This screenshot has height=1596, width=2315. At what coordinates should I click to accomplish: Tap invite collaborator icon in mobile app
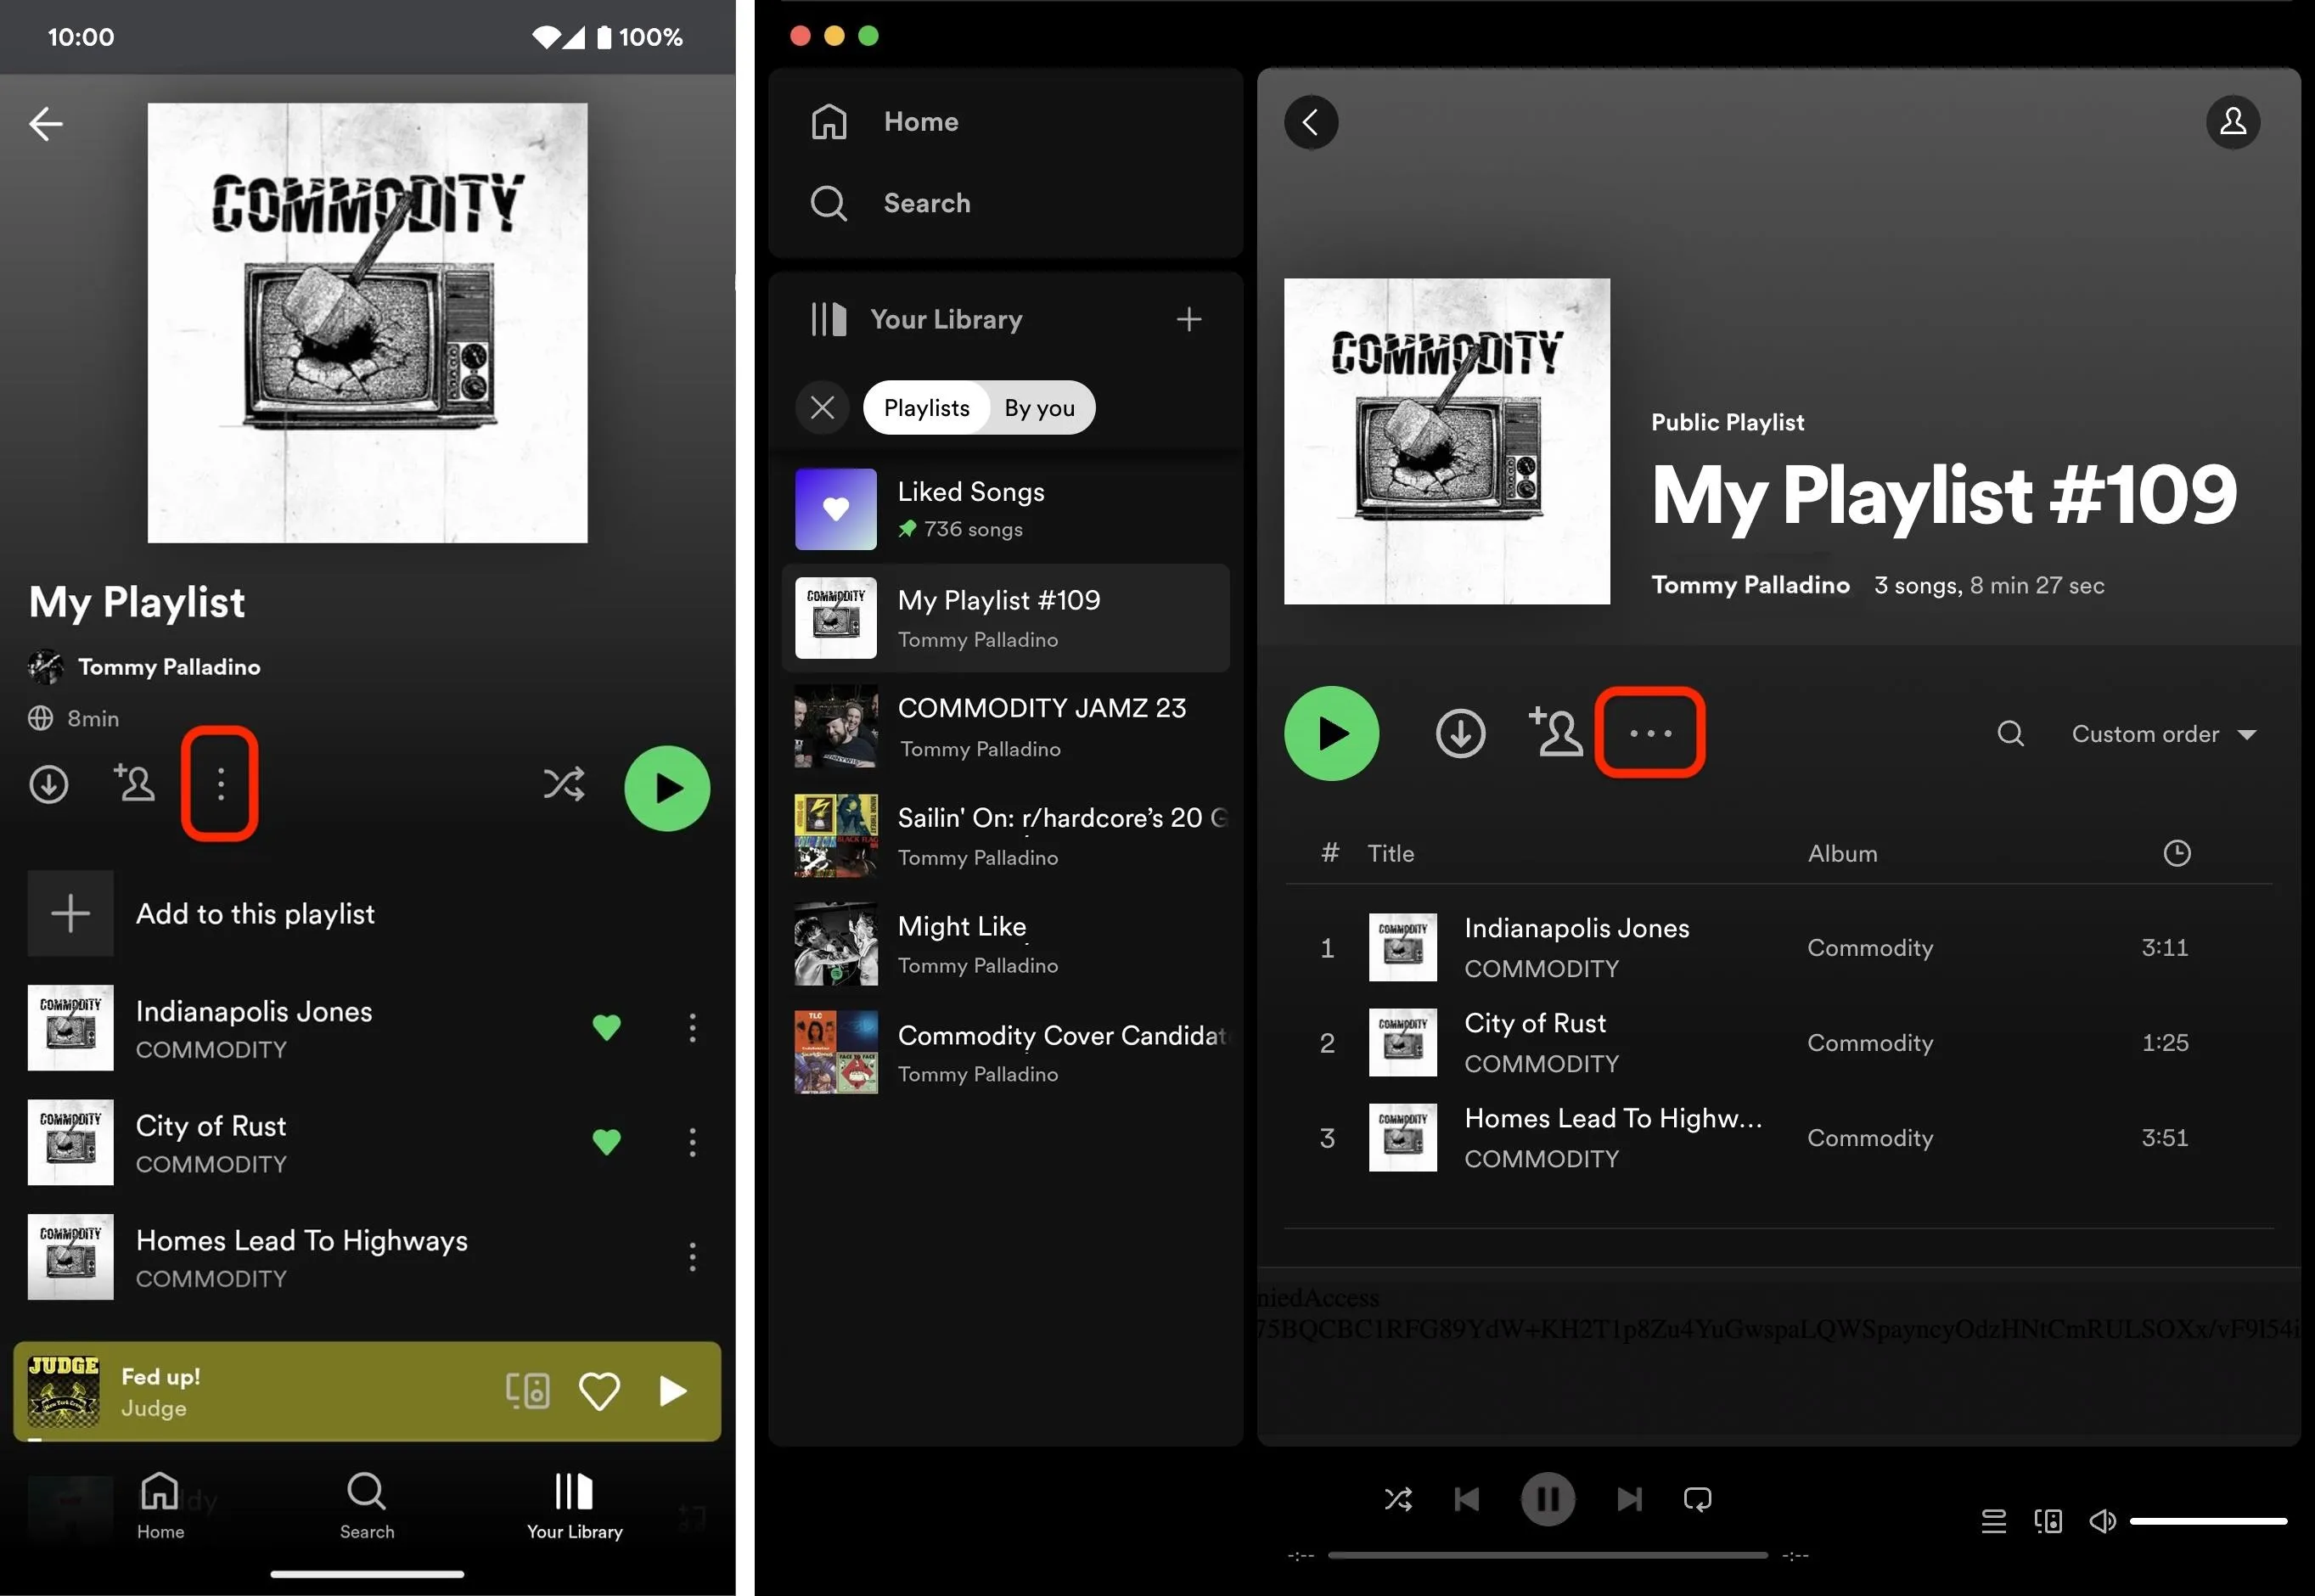pyautogui.click(x=134, y=783)
